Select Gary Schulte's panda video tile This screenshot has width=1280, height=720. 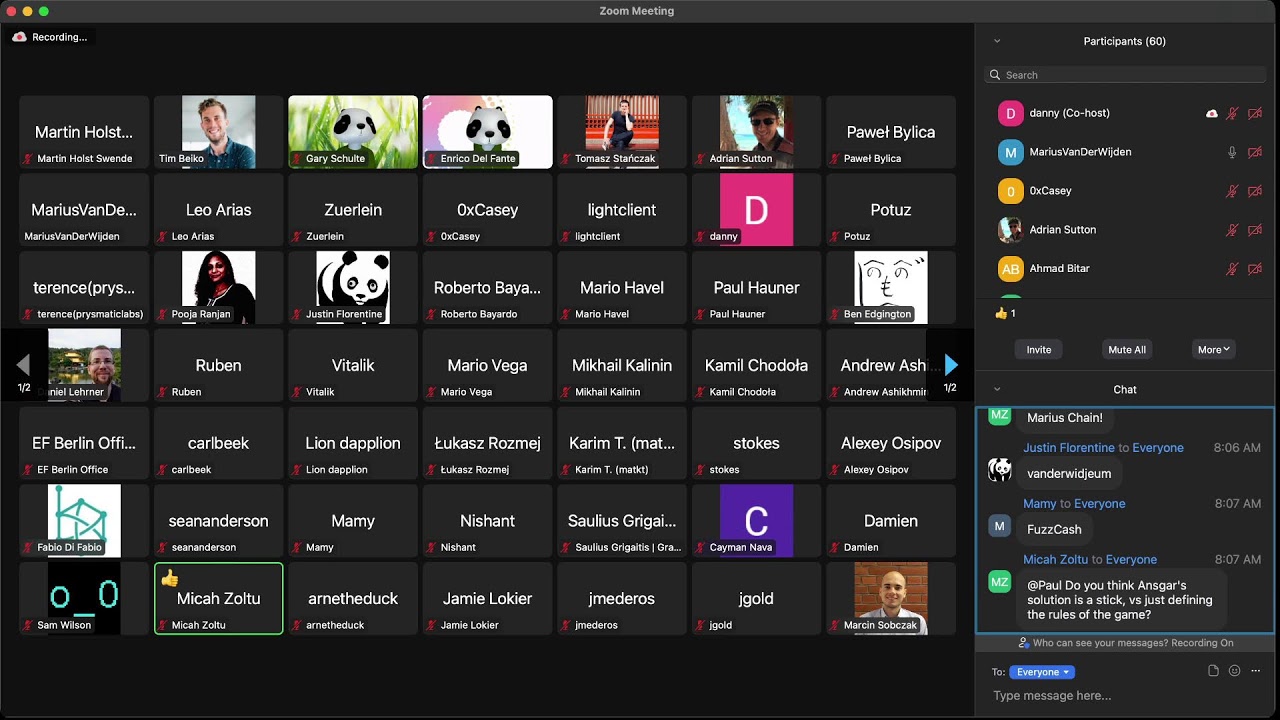353,132
